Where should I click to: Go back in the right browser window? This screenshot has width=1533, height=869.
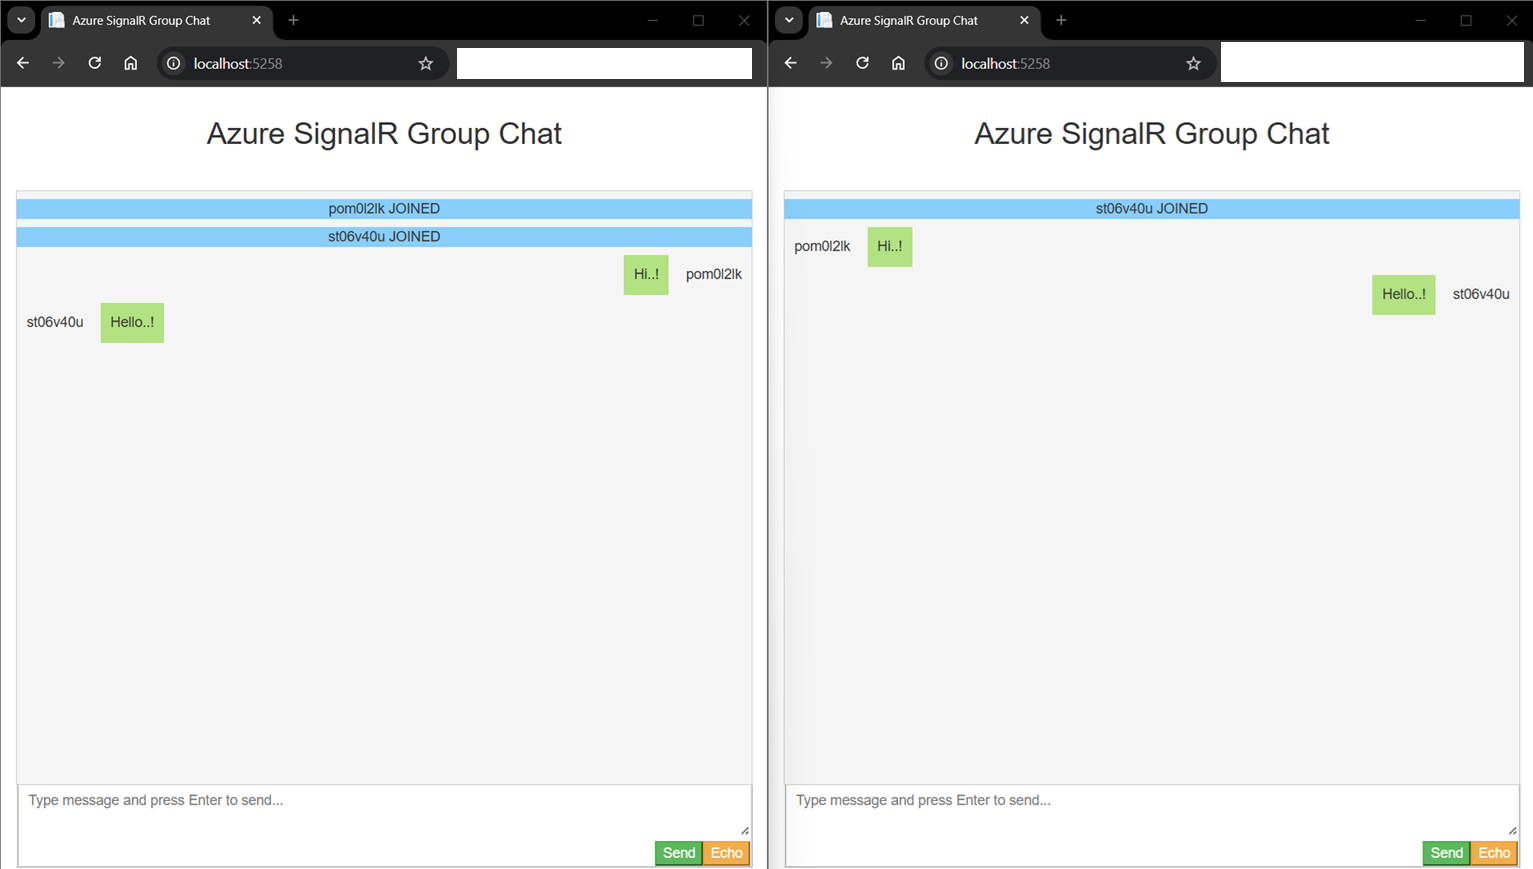pos(790,63)
